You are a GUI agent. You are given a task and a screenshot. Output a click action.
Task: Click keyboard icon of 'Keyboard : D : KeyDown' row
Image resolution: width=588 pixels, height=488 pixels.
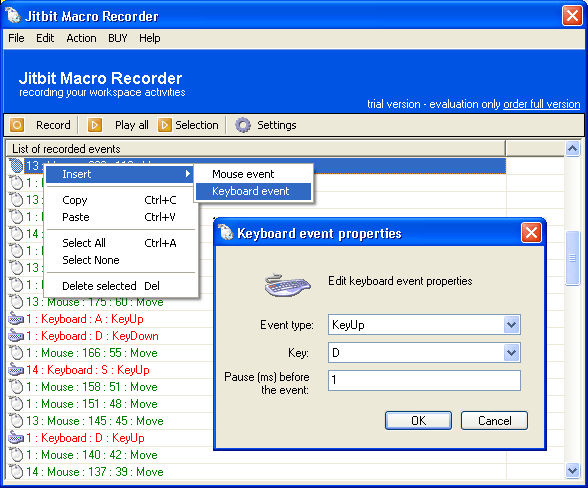[x=16, y=336]
